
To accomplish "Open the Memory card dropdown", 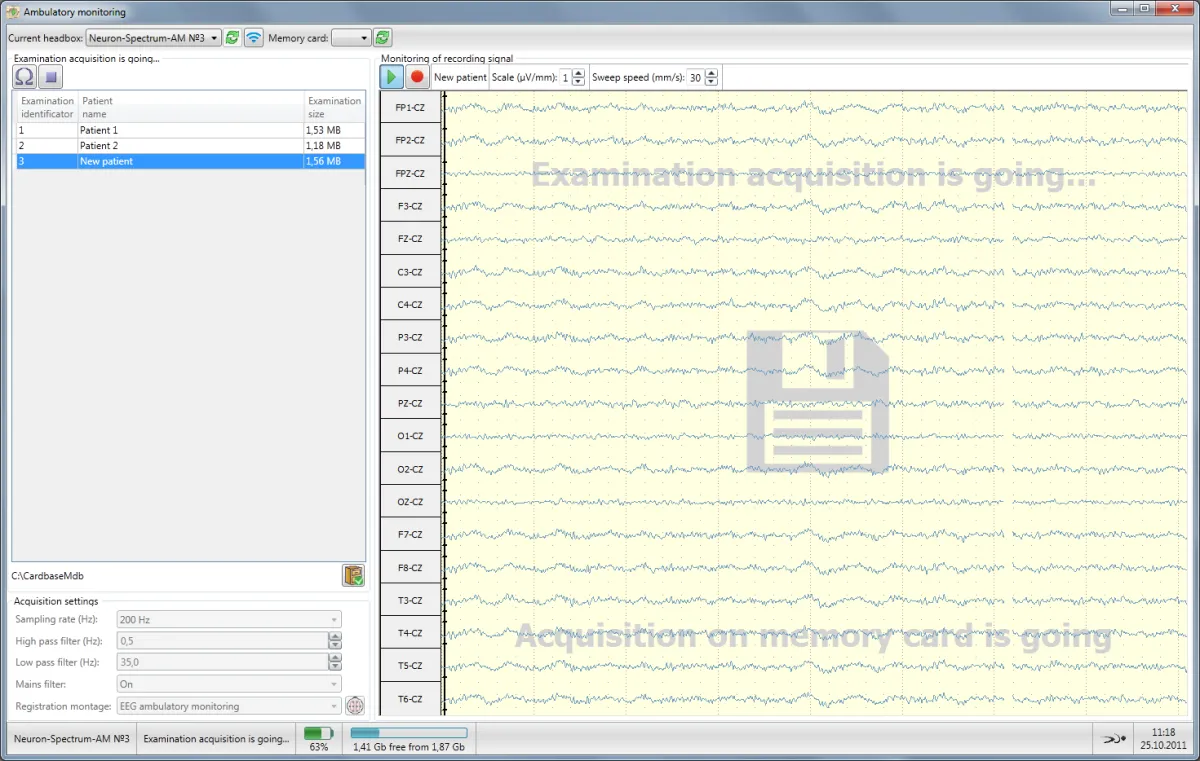I will pyautogui.click(x=351, y=38).
